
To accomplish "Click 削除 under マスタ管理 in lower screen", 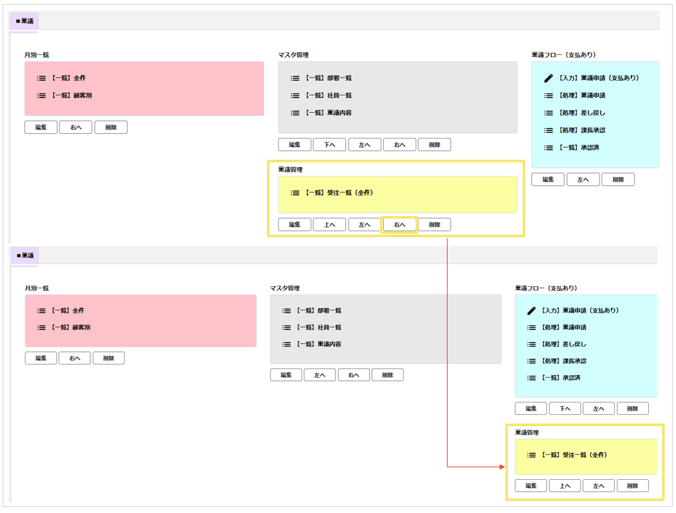I will click(x=388, y=375).
